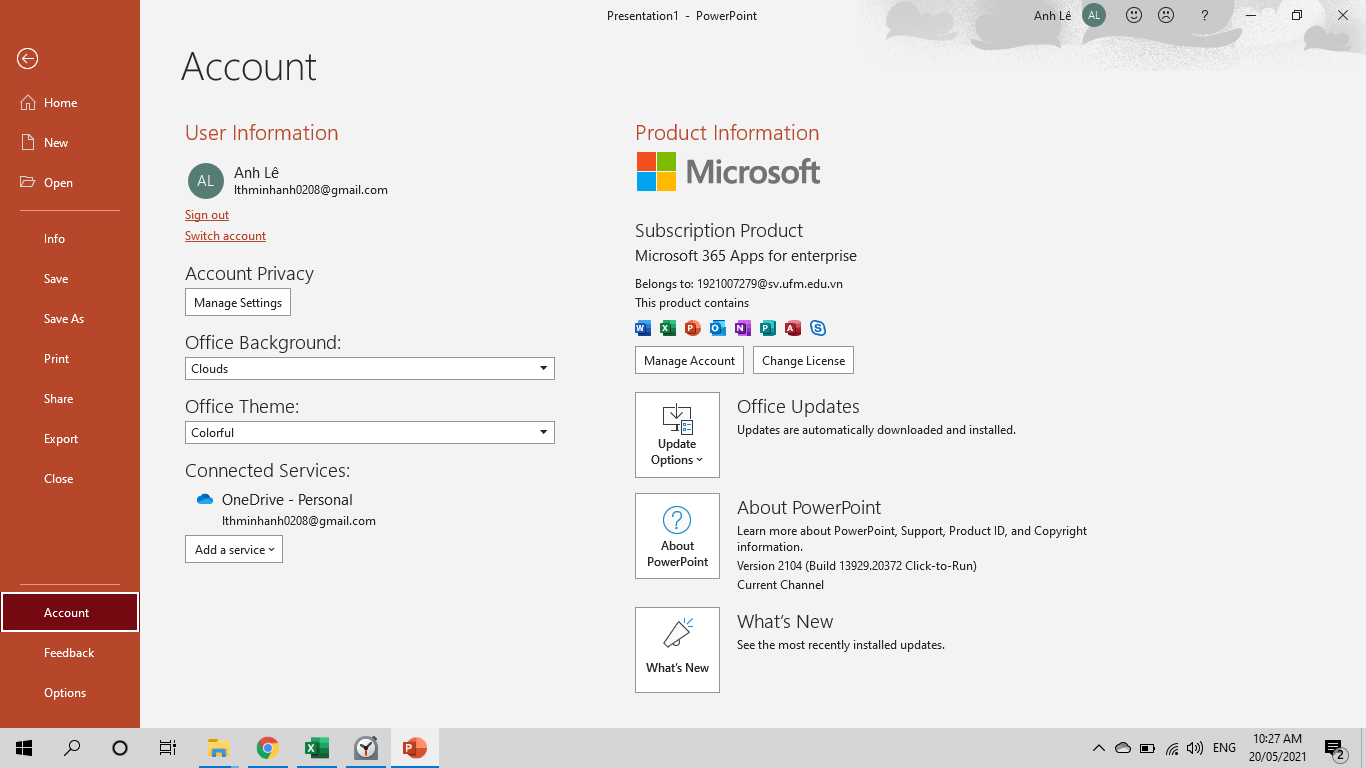The image size is (1366, 768).
Task: Choose Save As in the sidebar
Action: [x=70, y=319]
